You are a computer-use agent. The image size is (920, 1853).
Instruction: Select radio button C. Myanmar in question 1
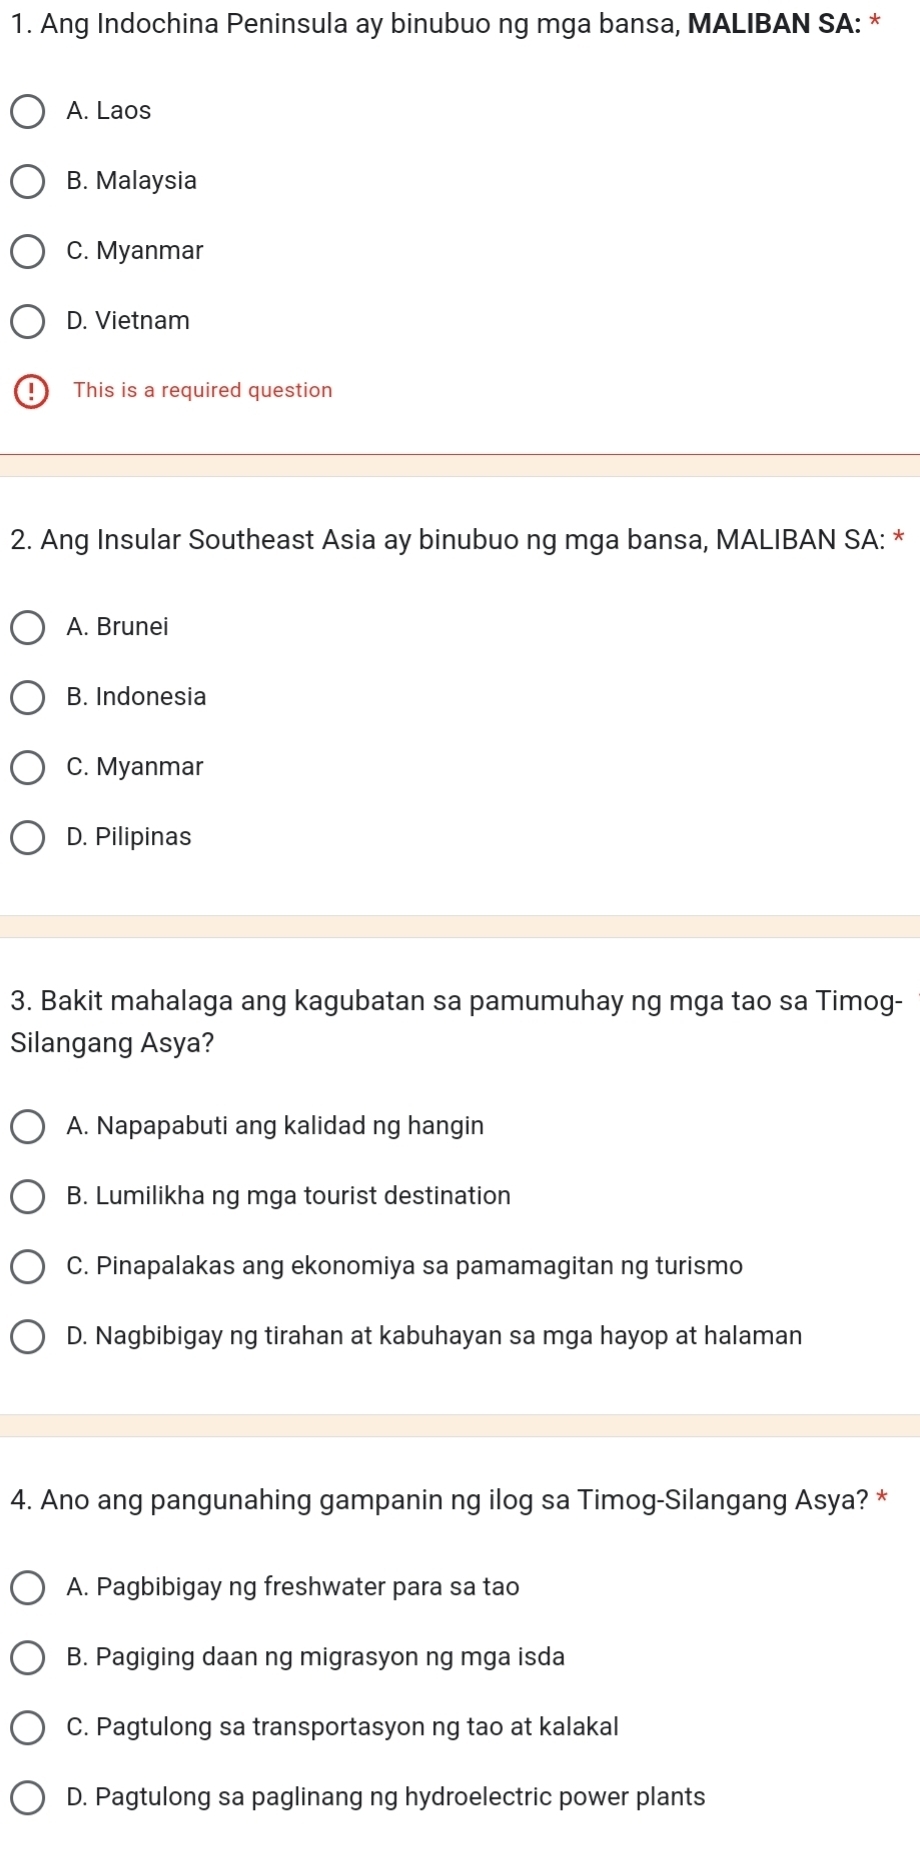(x=29, y=251)
